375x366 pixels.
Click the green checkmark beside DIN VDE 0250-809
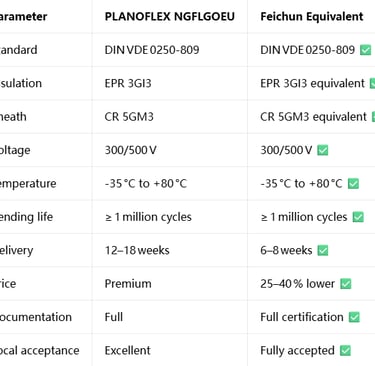(x=365, y=50)
